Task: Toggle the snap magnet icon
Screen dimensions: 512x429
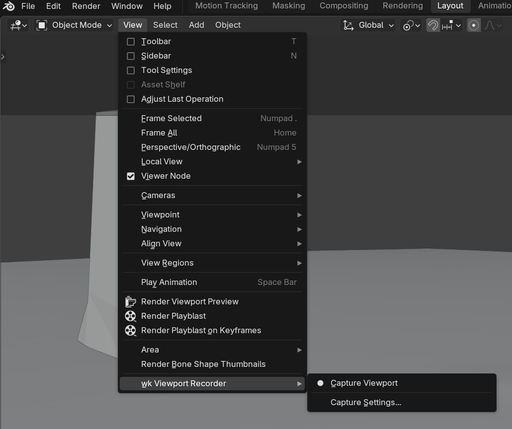Action: pyautogui.click(x=433, y=25)
